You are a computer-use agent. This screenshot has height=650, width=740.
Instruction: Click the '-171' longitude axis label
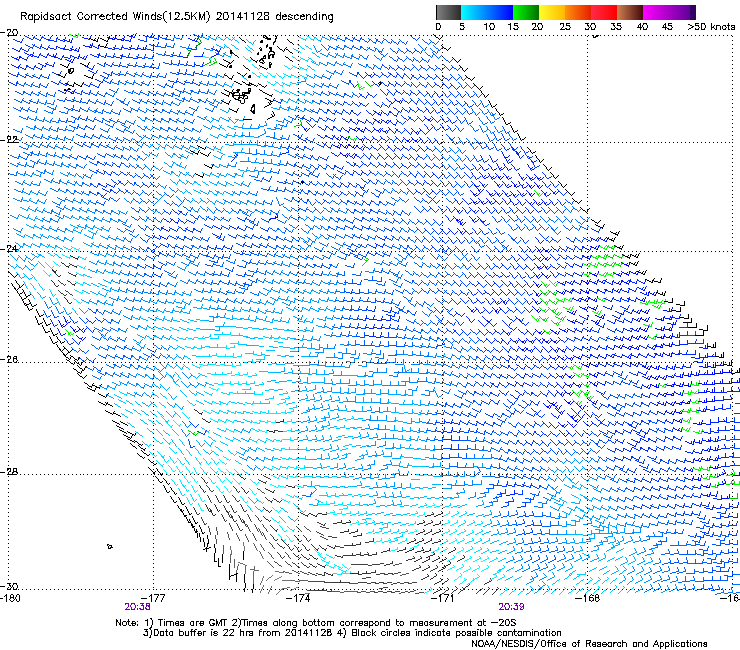(443, 598)
